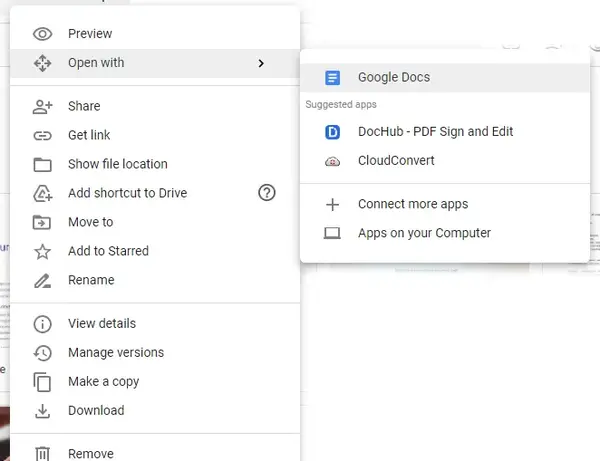Open with DocHub - PDF Sign and Edit
Image resolution: width=600 pixels, height=461 pixels.
445,132
